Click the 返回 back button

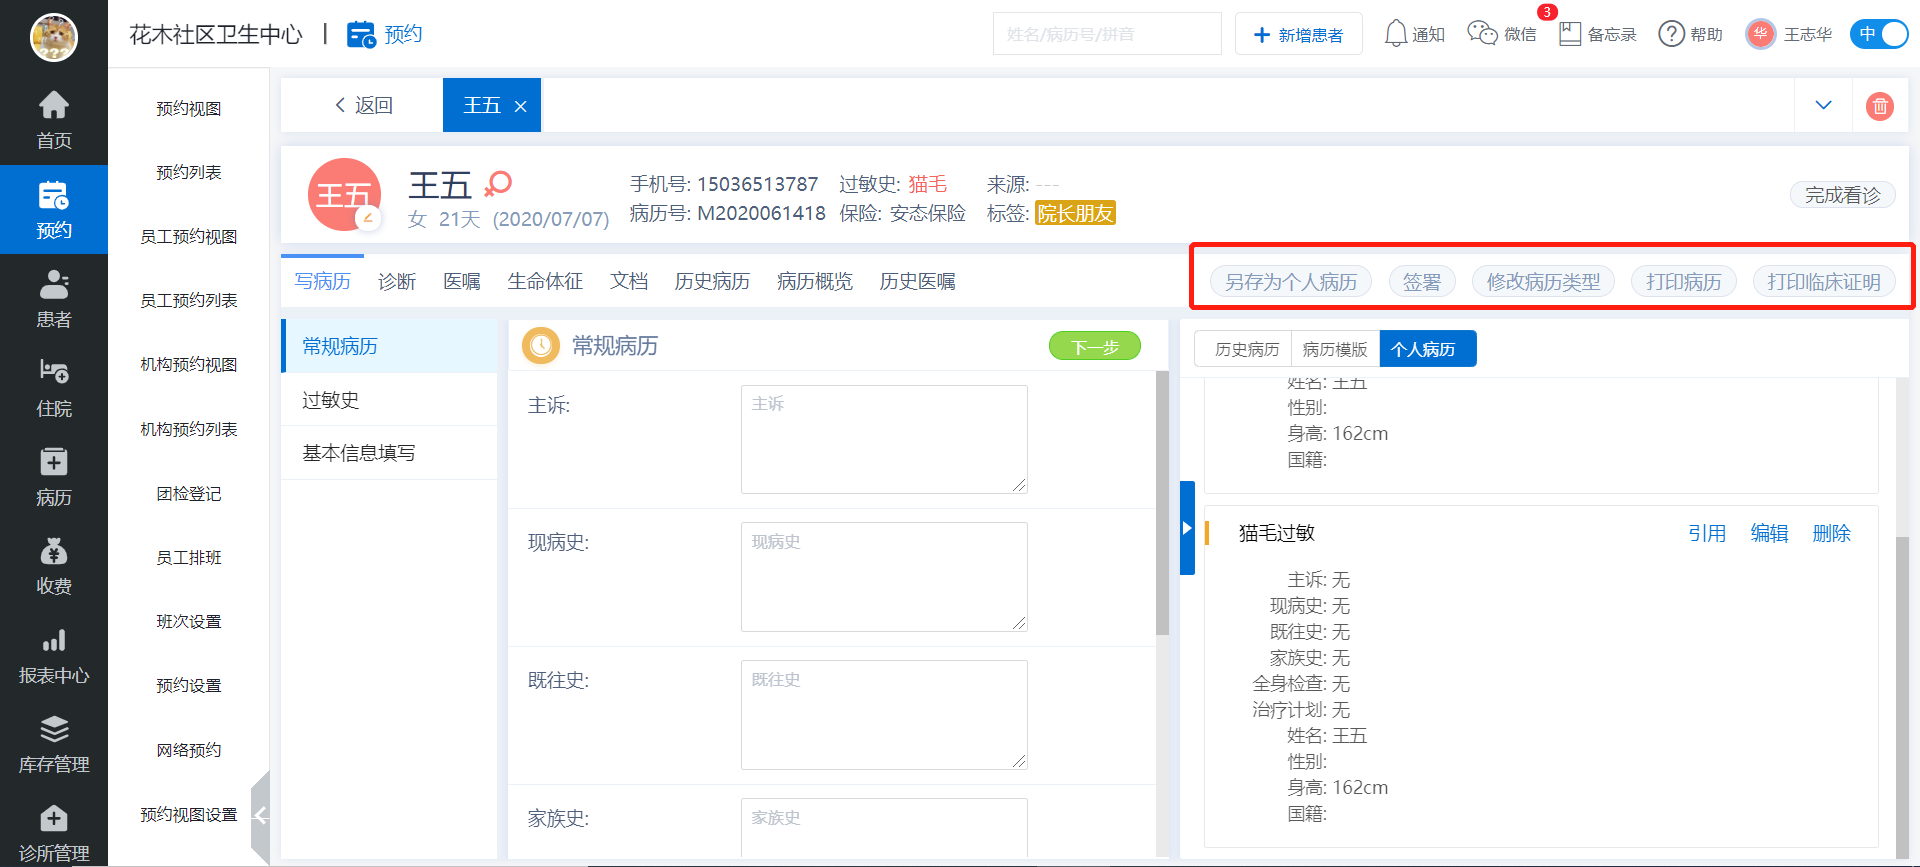tap(363, 105)
